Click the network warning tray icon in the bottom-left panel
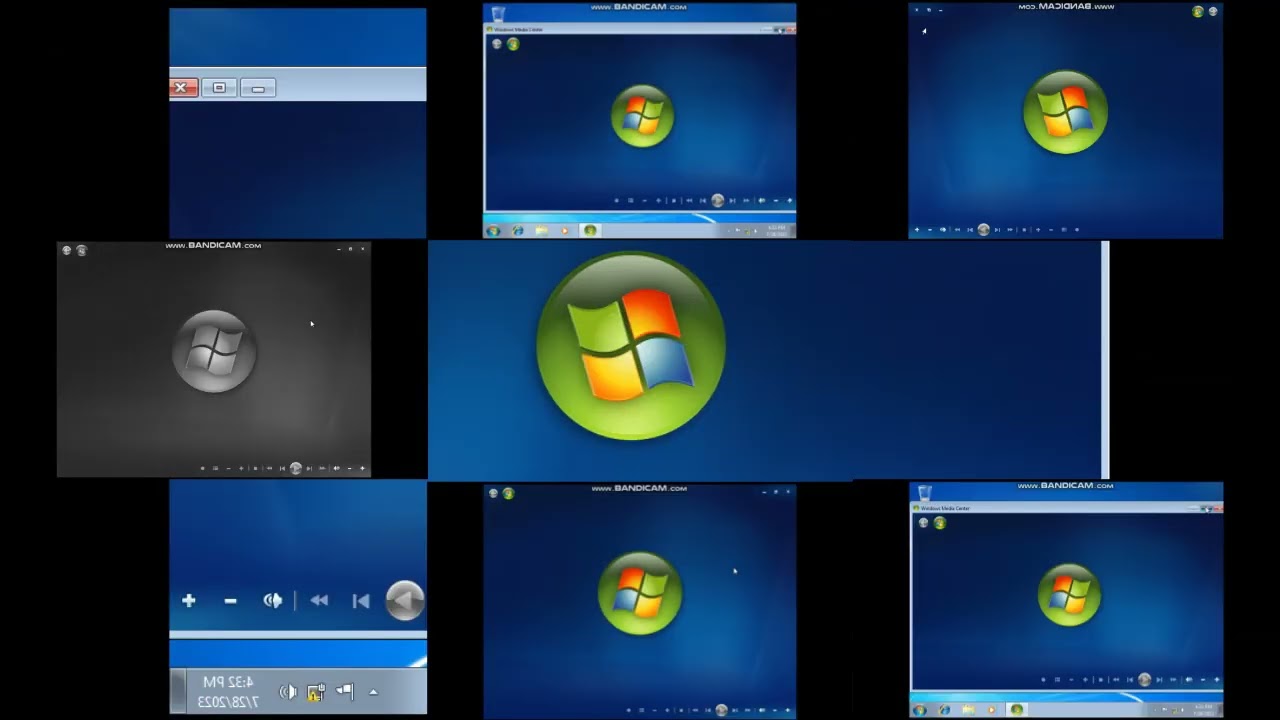Viewport: 1280px width, 720px height. point(316,691)
